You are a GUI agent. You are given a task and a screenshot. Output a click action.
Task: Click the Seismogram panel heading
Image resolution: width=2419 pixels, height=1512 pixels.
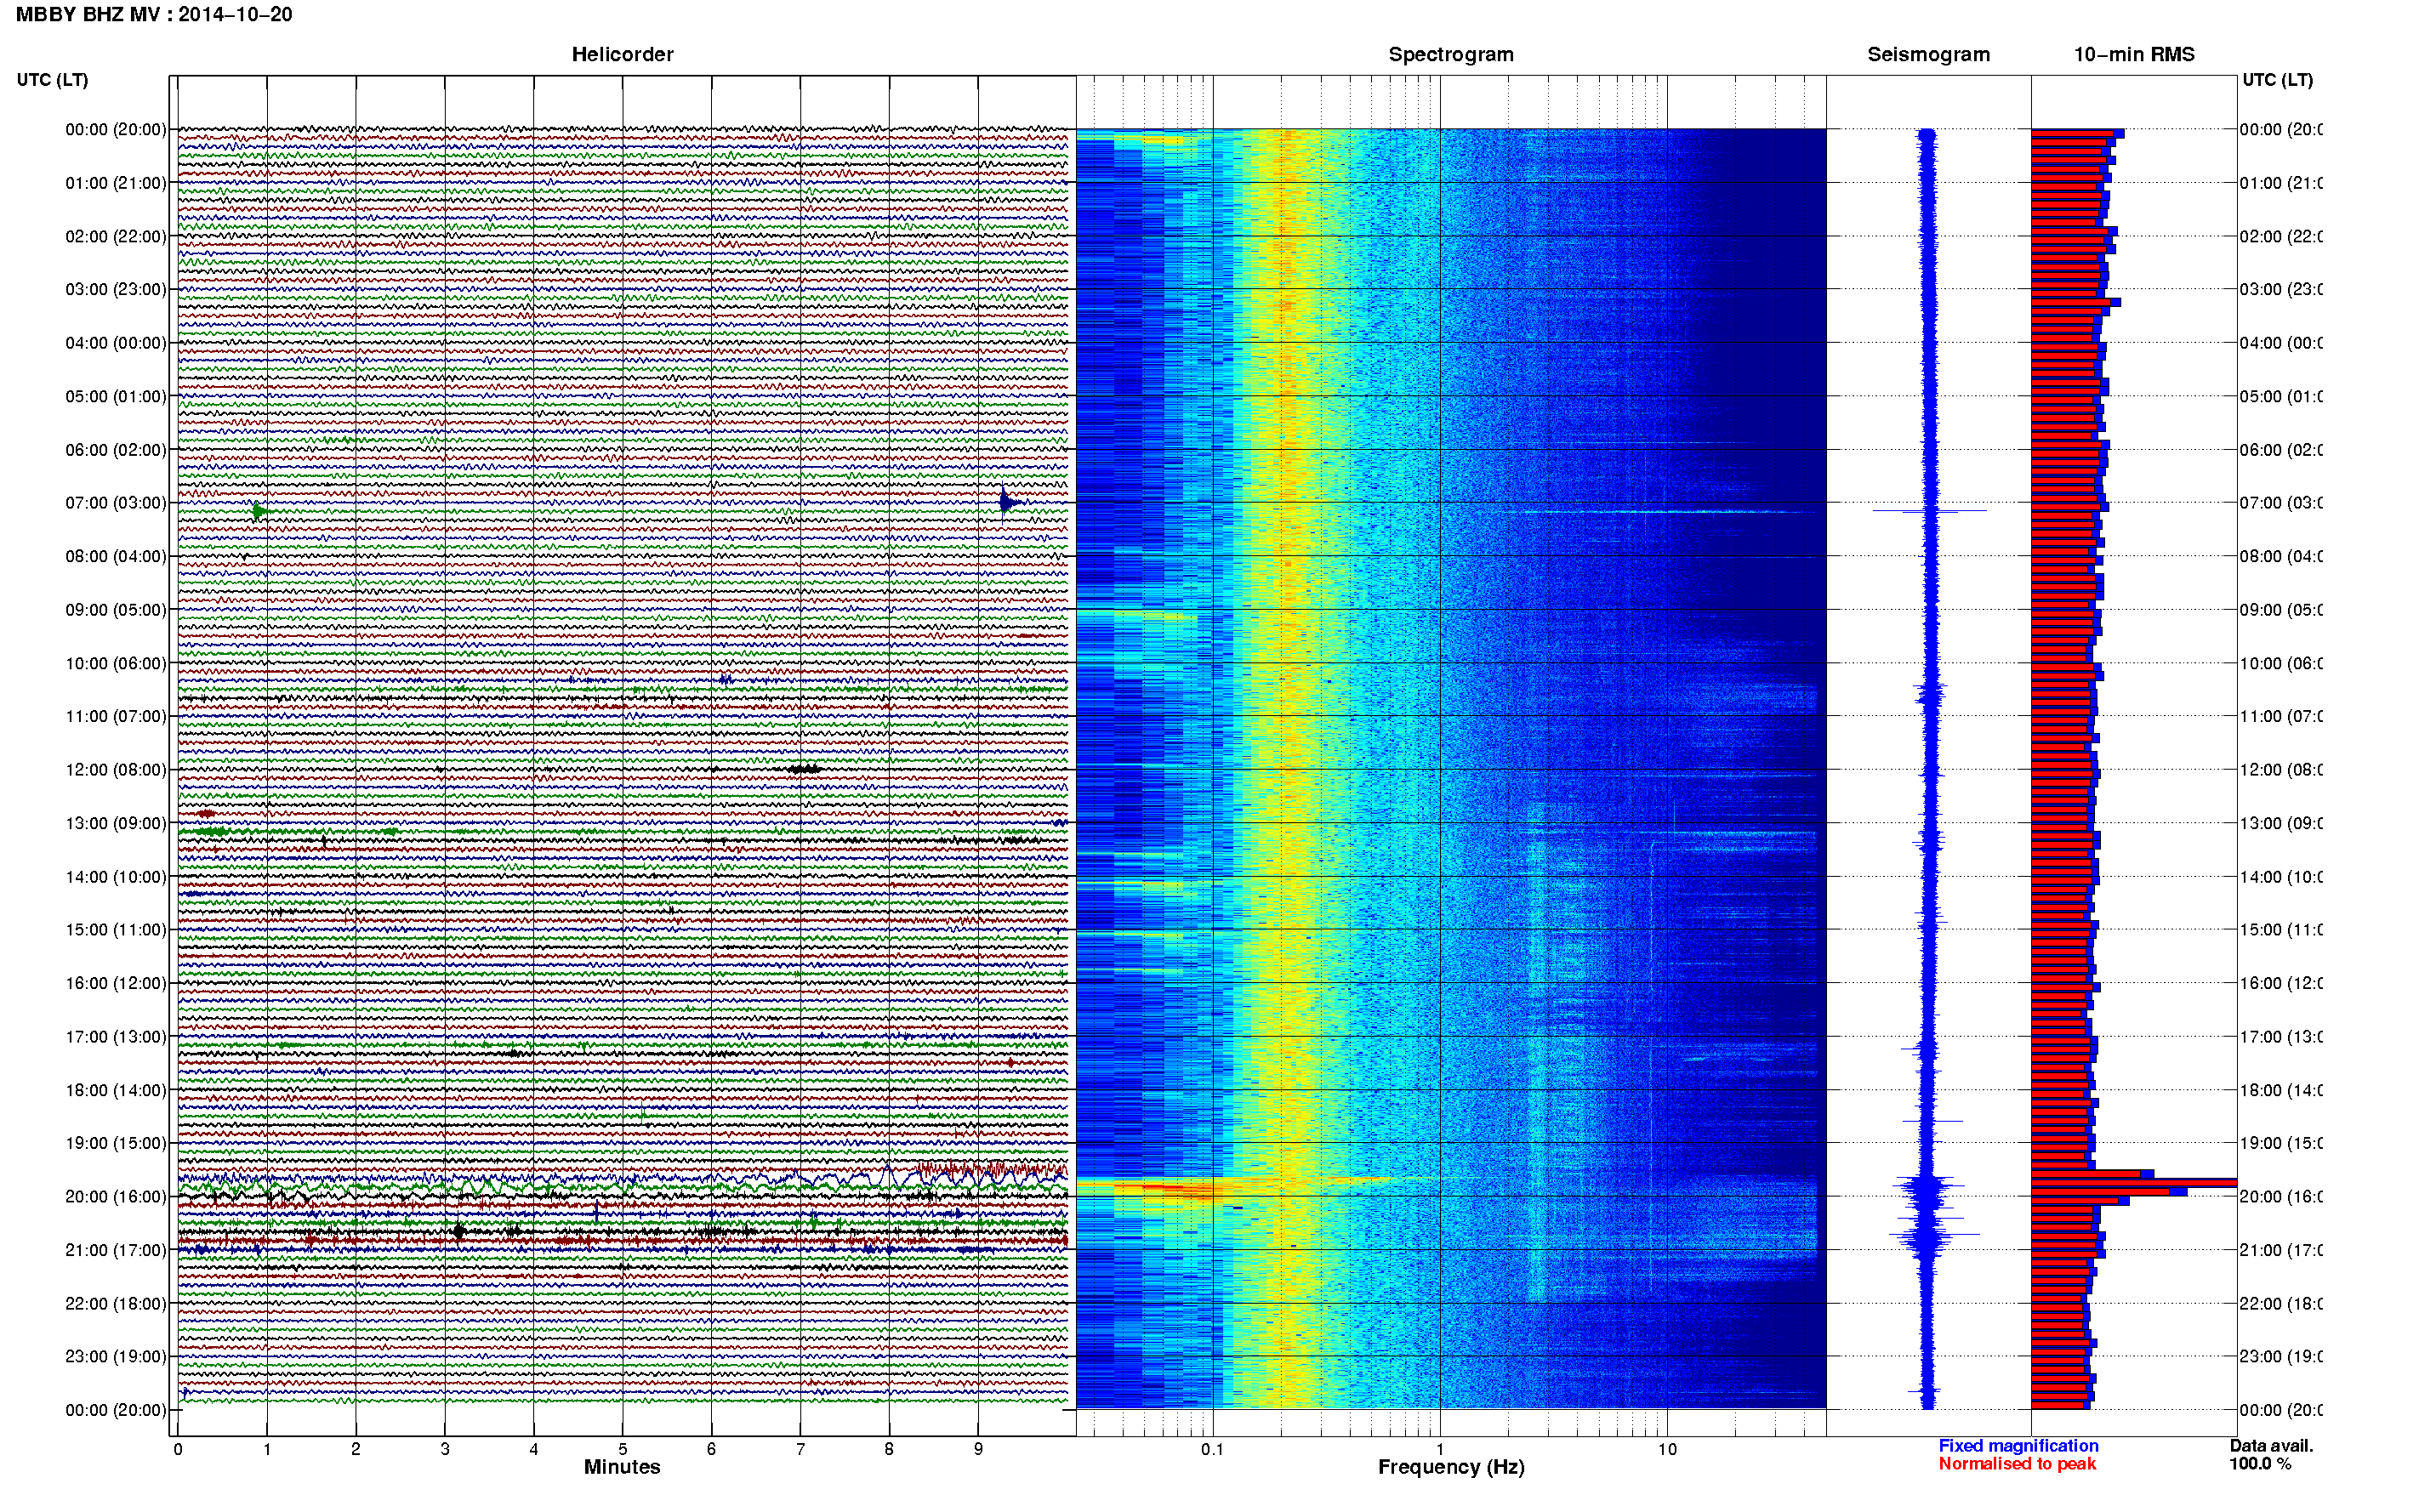coord(1928,55)
